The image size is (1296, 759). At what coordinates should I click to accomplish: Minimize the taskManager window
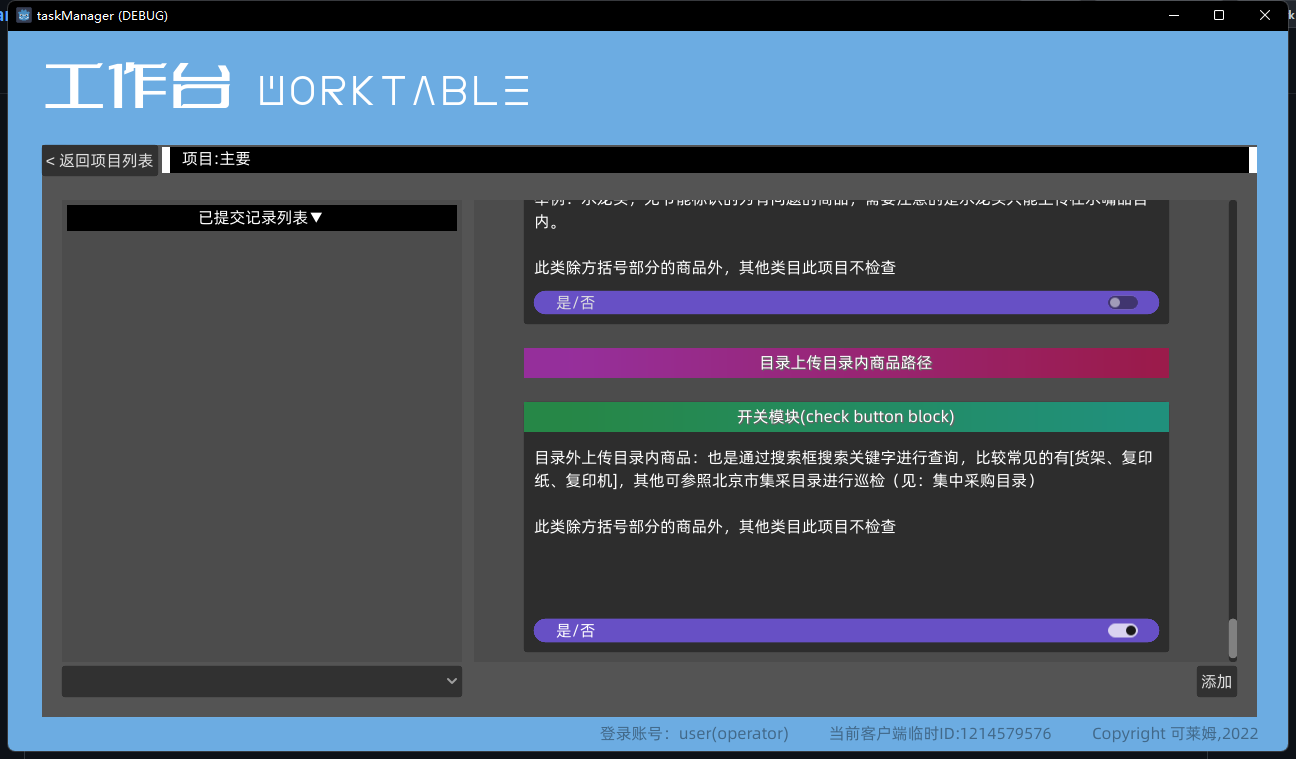tap(1172, 15)
